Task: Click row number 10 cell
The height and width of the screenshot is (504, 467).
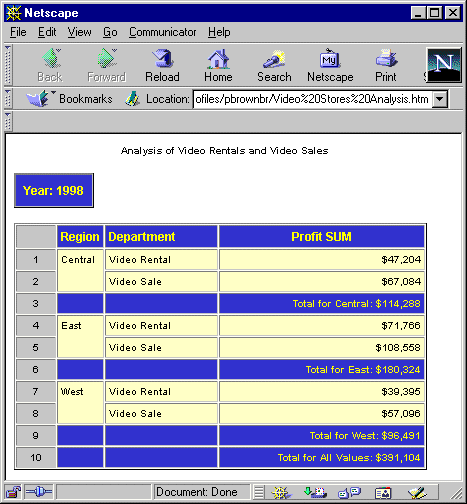Action: tap(36, 457)
